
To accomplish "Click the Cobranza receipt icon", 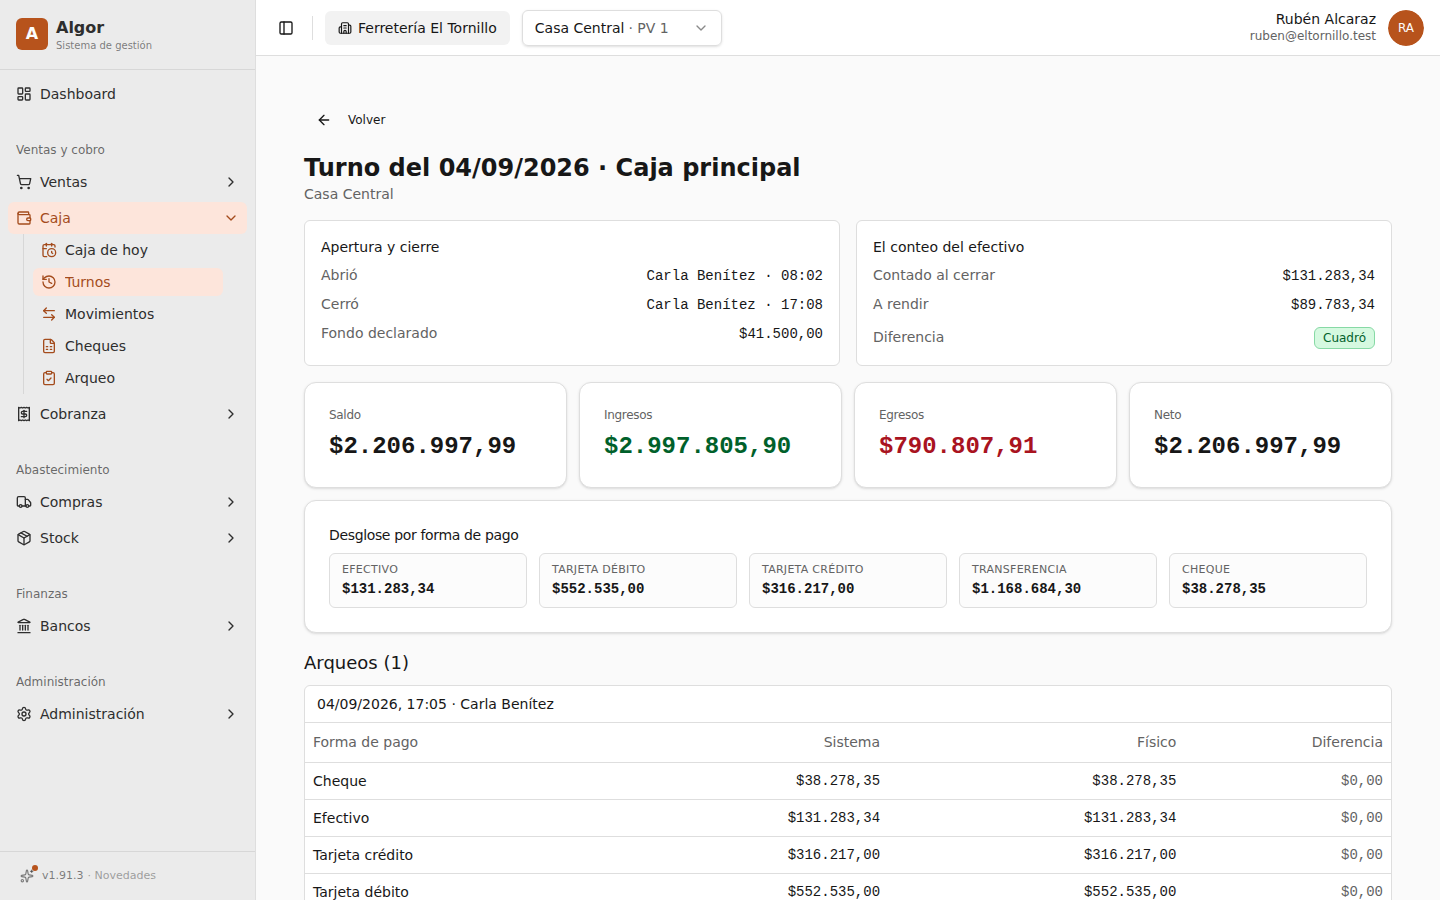I will pos(24,414).
